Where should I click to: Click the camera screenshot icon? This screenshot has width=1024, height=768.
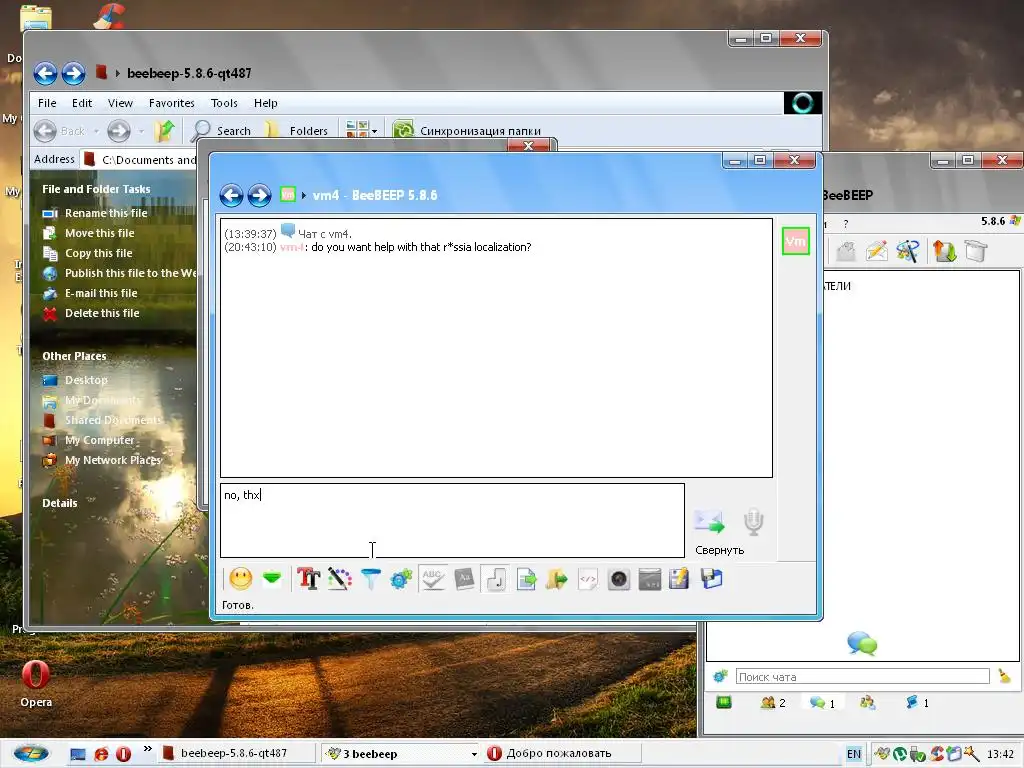click(618, 579)
